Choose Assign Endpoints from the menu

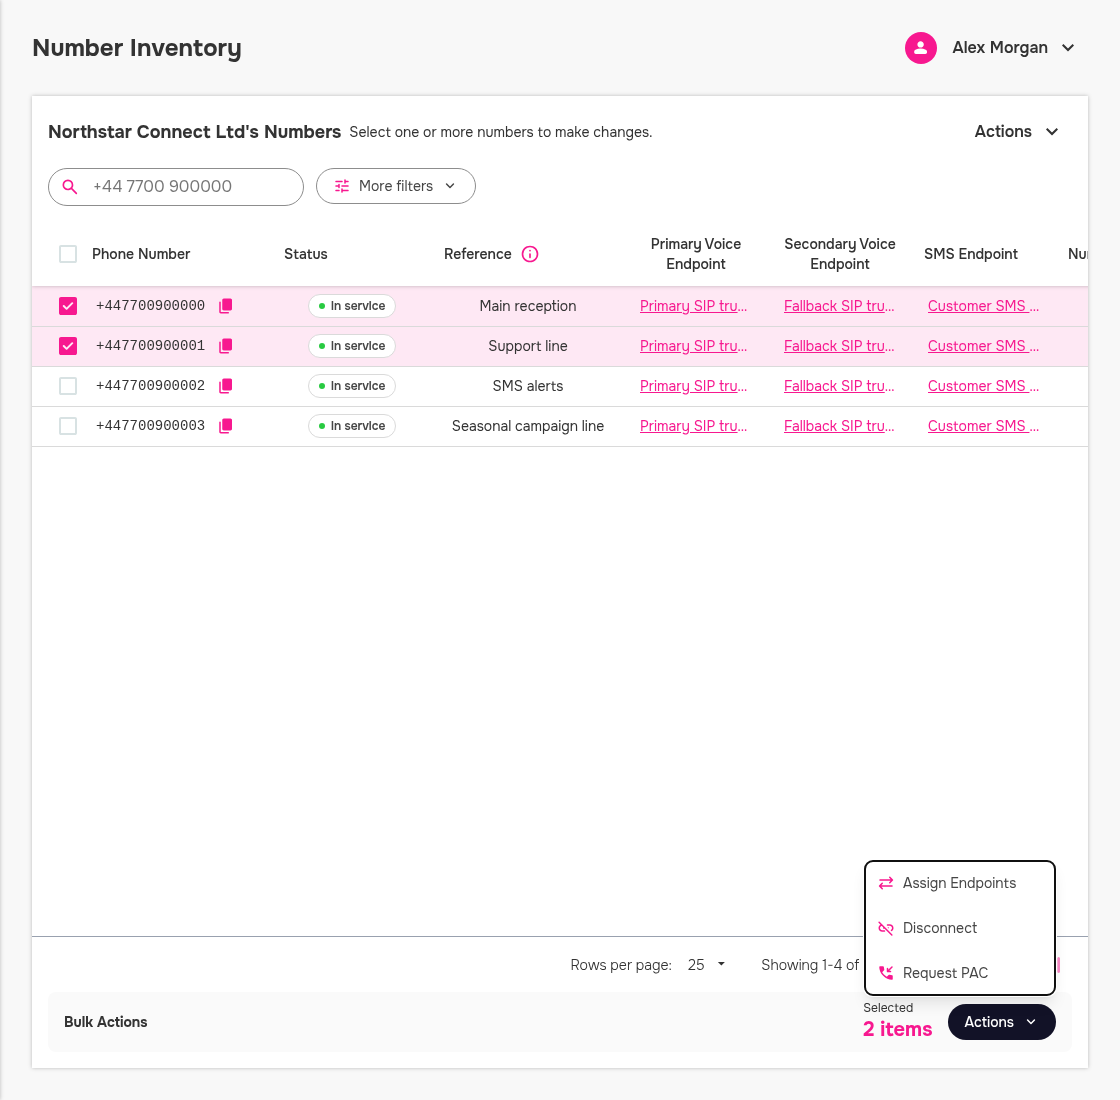[x=959, y=883]
